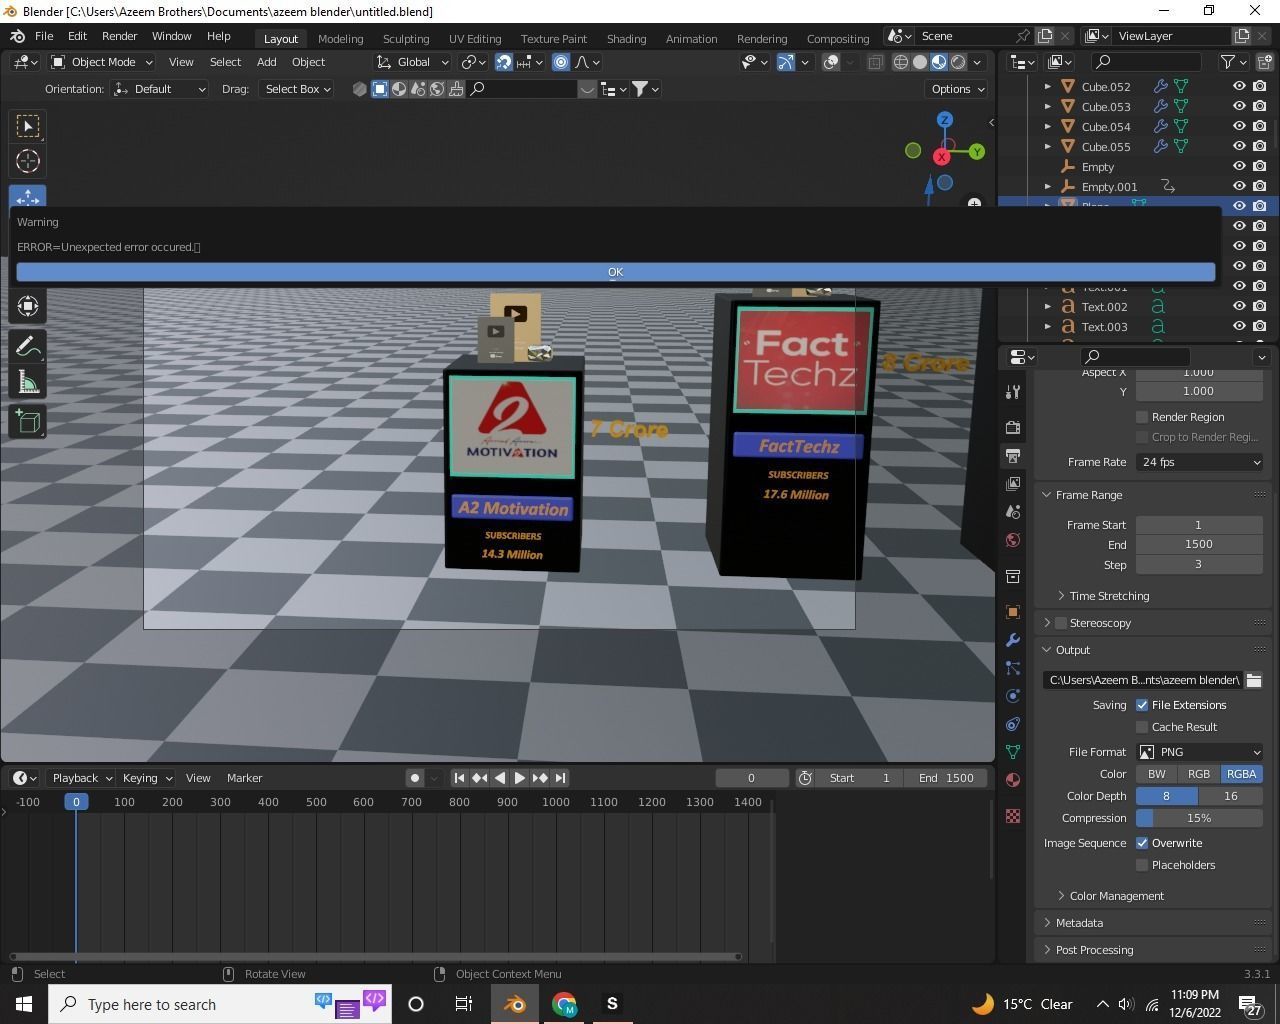The image size is (1280, 1024).
Task: Disable render camera icon for Cube.055
Action: (1260, 146)
